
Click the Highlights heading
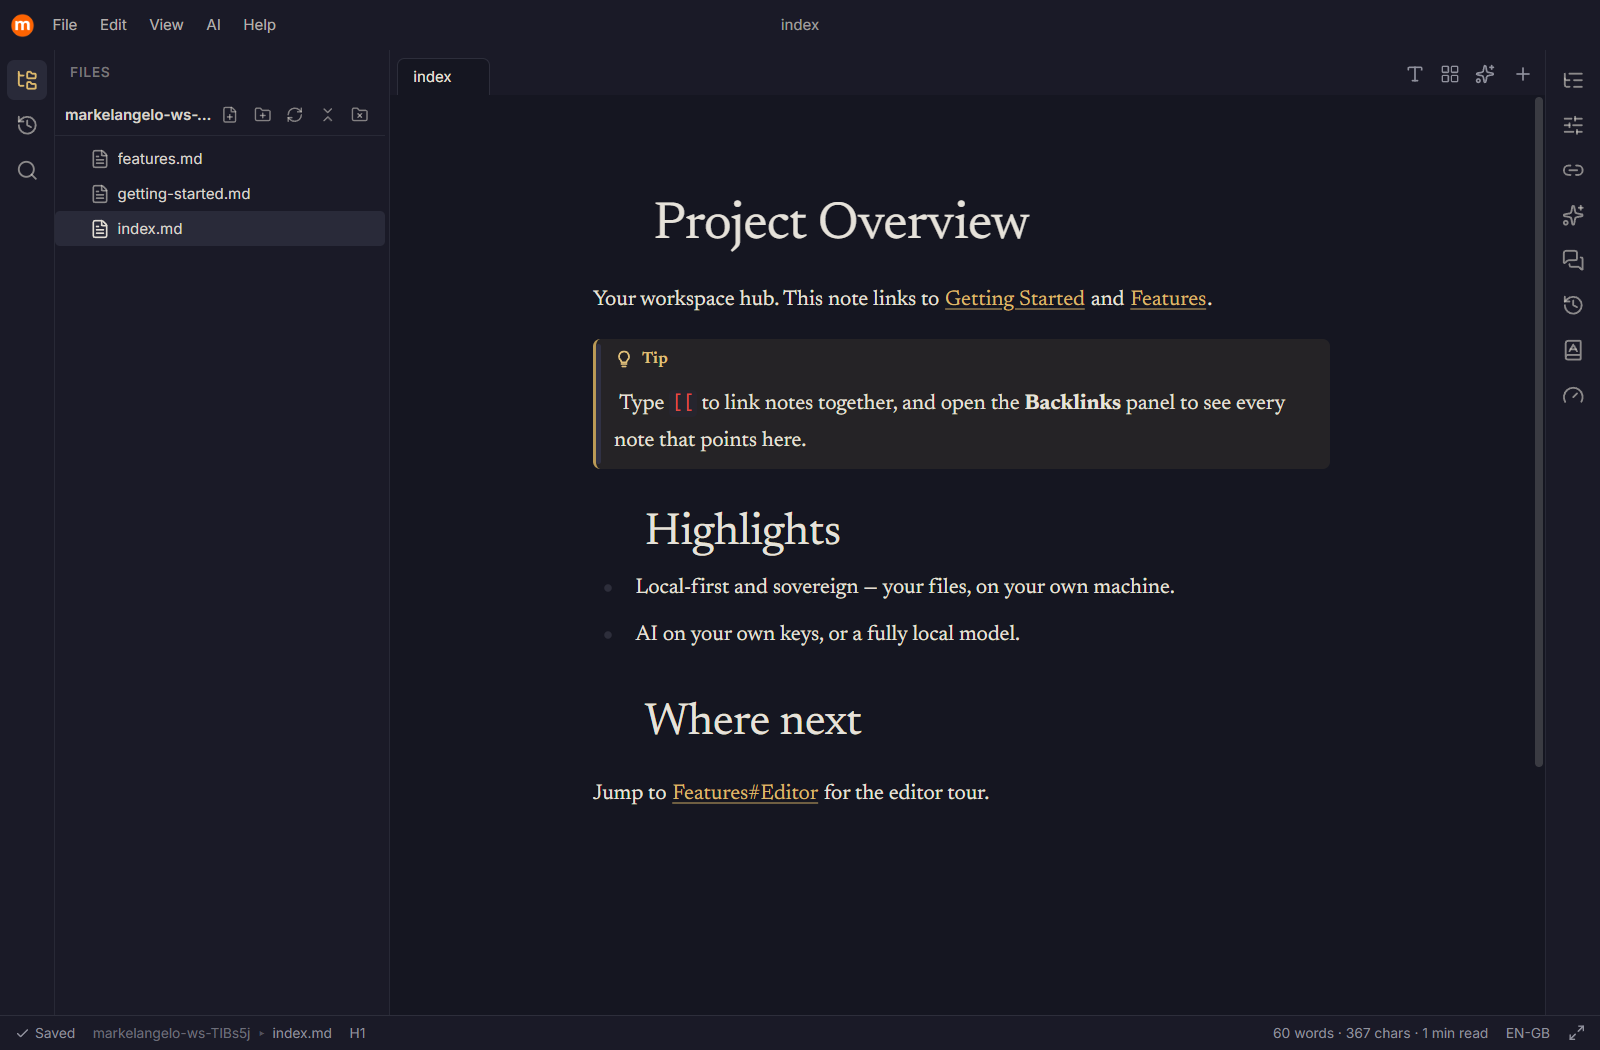coord(742,530)
